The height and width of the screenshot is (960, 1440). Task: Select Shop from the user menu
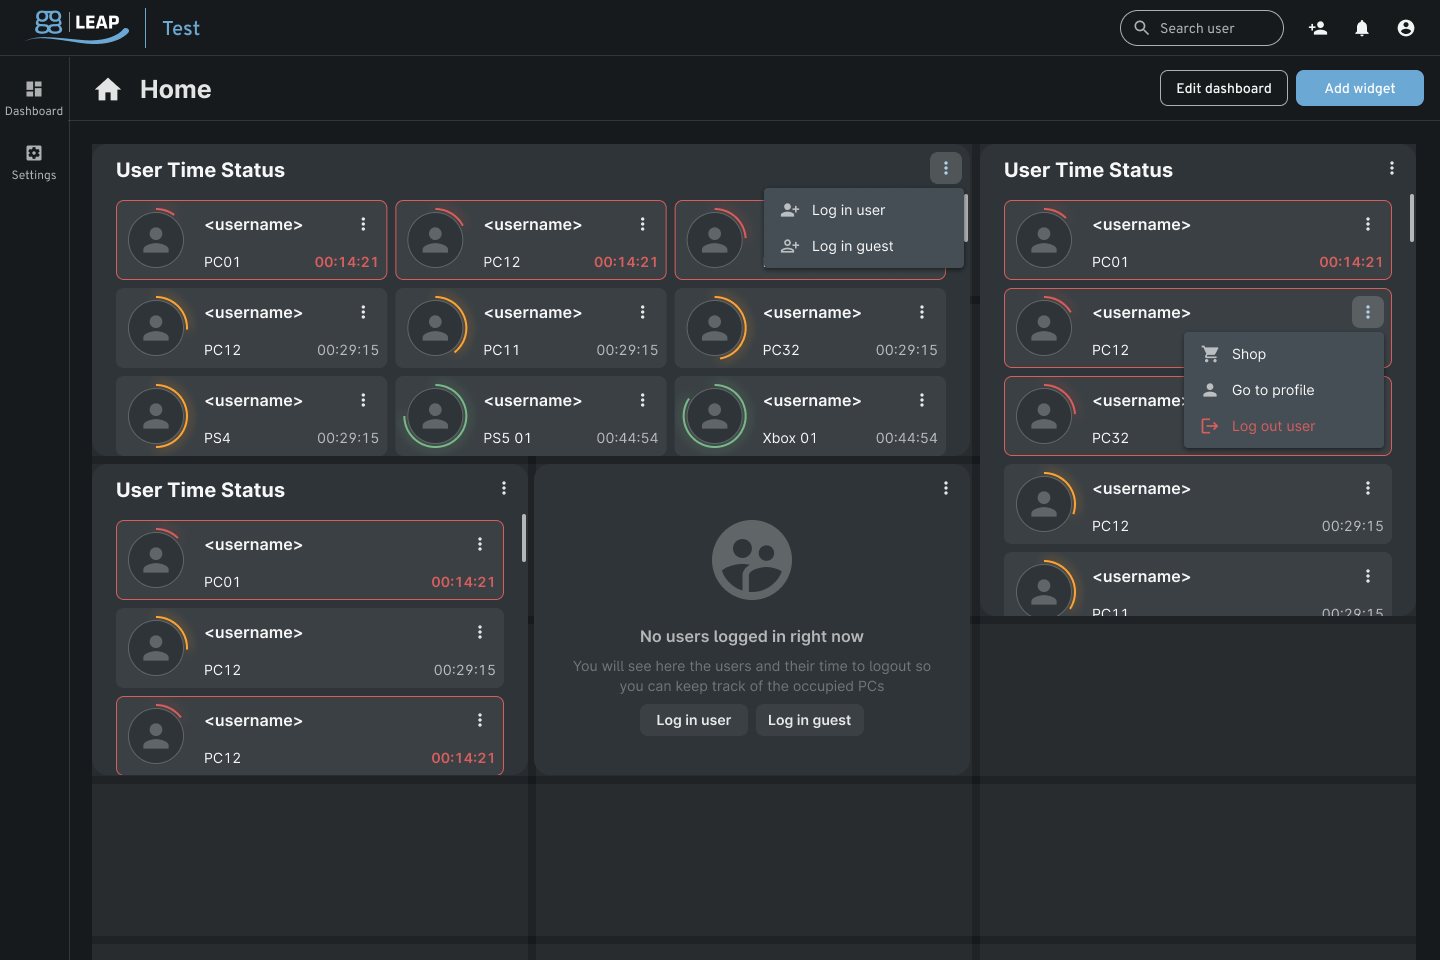pos(1248,354)
